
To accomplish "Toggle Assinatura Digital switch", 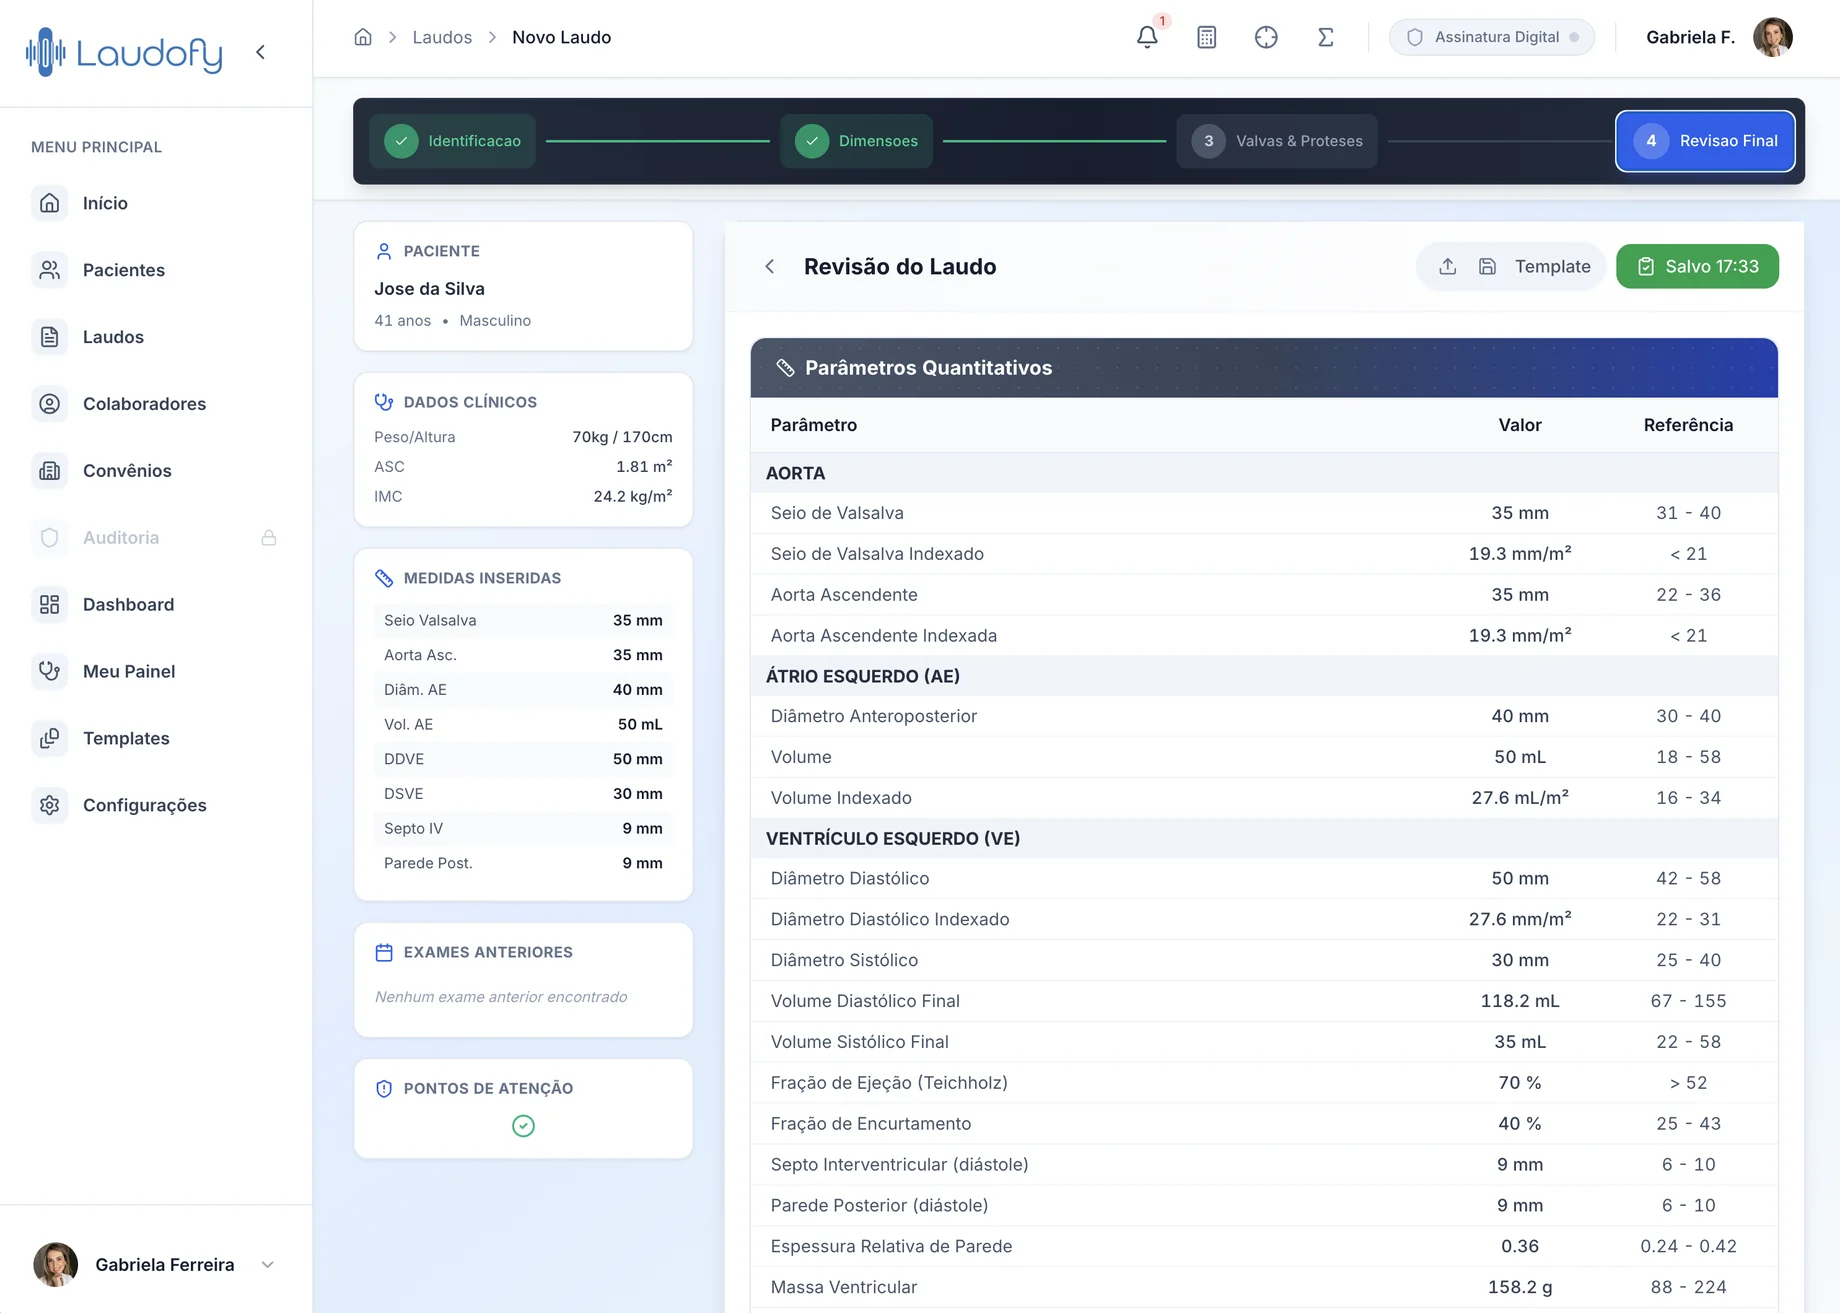I will (1492, 37).
